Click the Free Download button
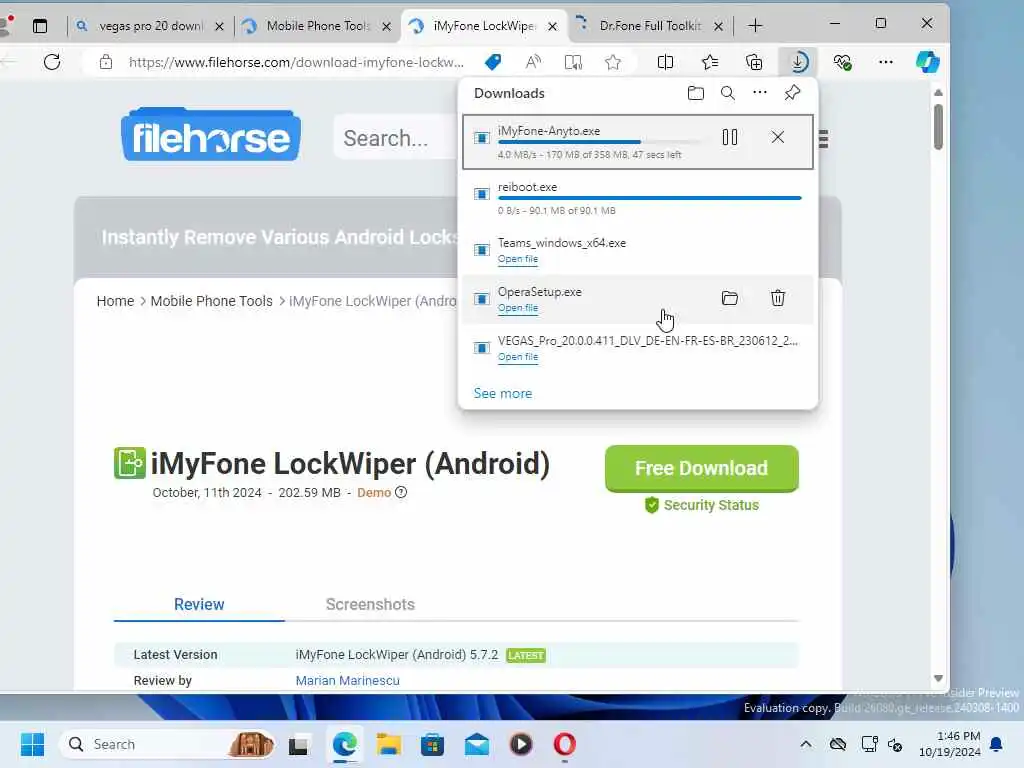The height and width of the screenshot is (768, 1024). (701, 468)
